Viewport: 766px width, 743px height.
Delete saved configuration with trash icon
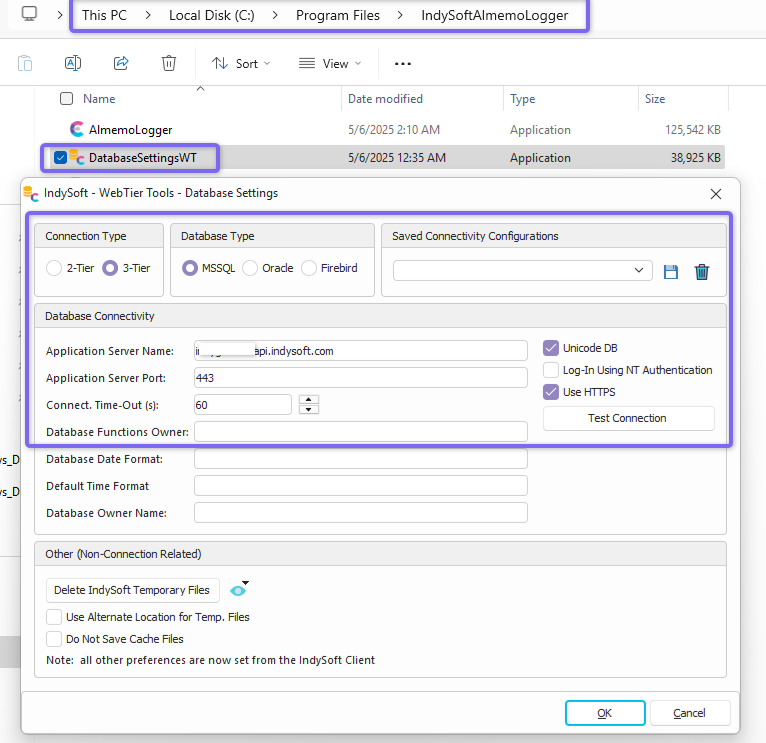coord(702,271)
